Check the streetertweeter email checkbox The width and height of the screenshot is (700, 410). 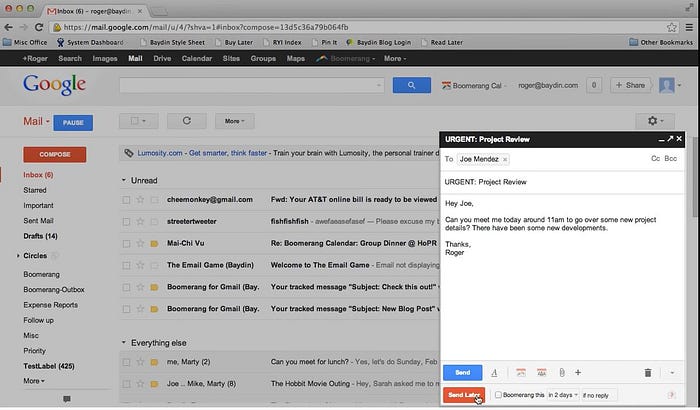[x=126, y=222]
